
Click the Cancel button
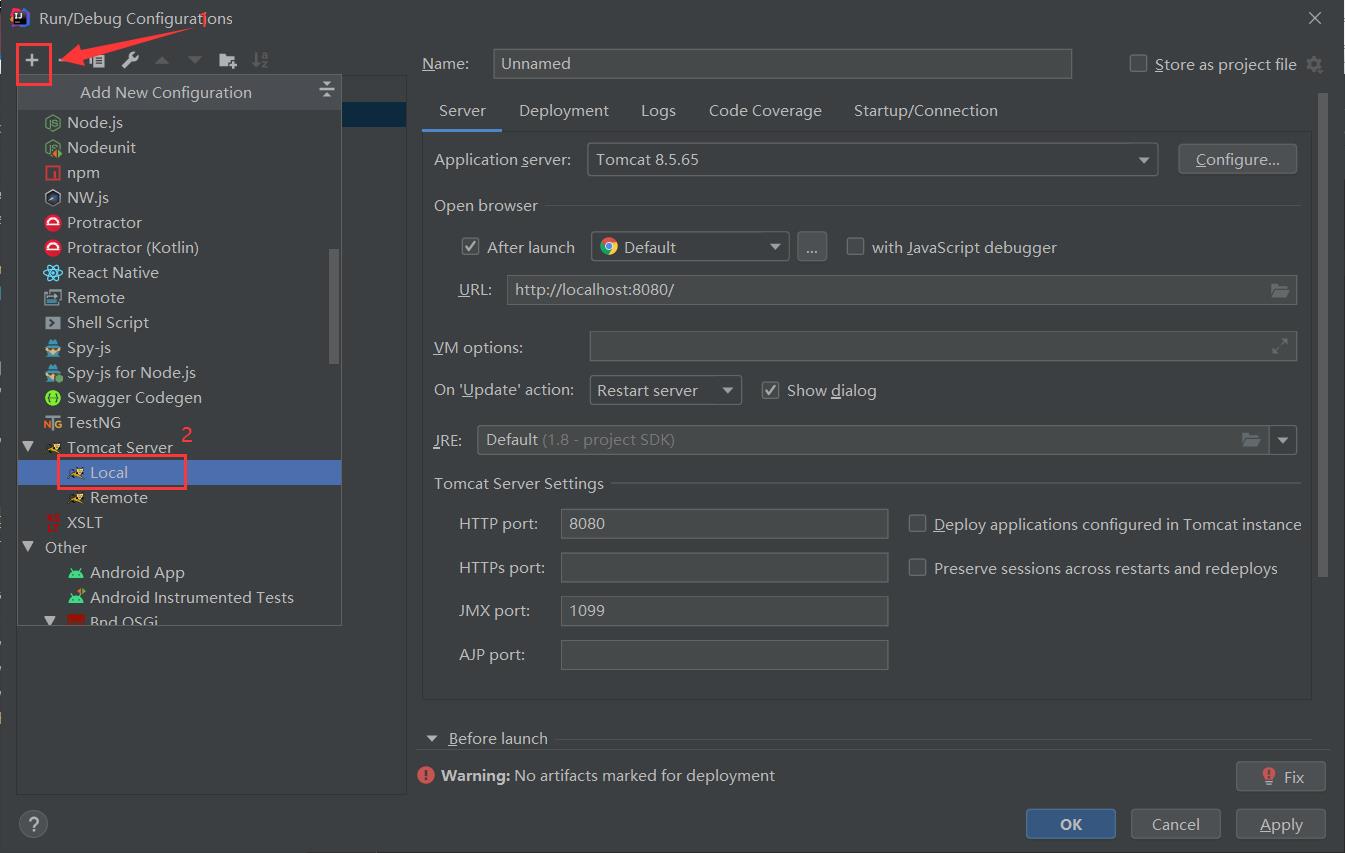[x=1176, y=824]
